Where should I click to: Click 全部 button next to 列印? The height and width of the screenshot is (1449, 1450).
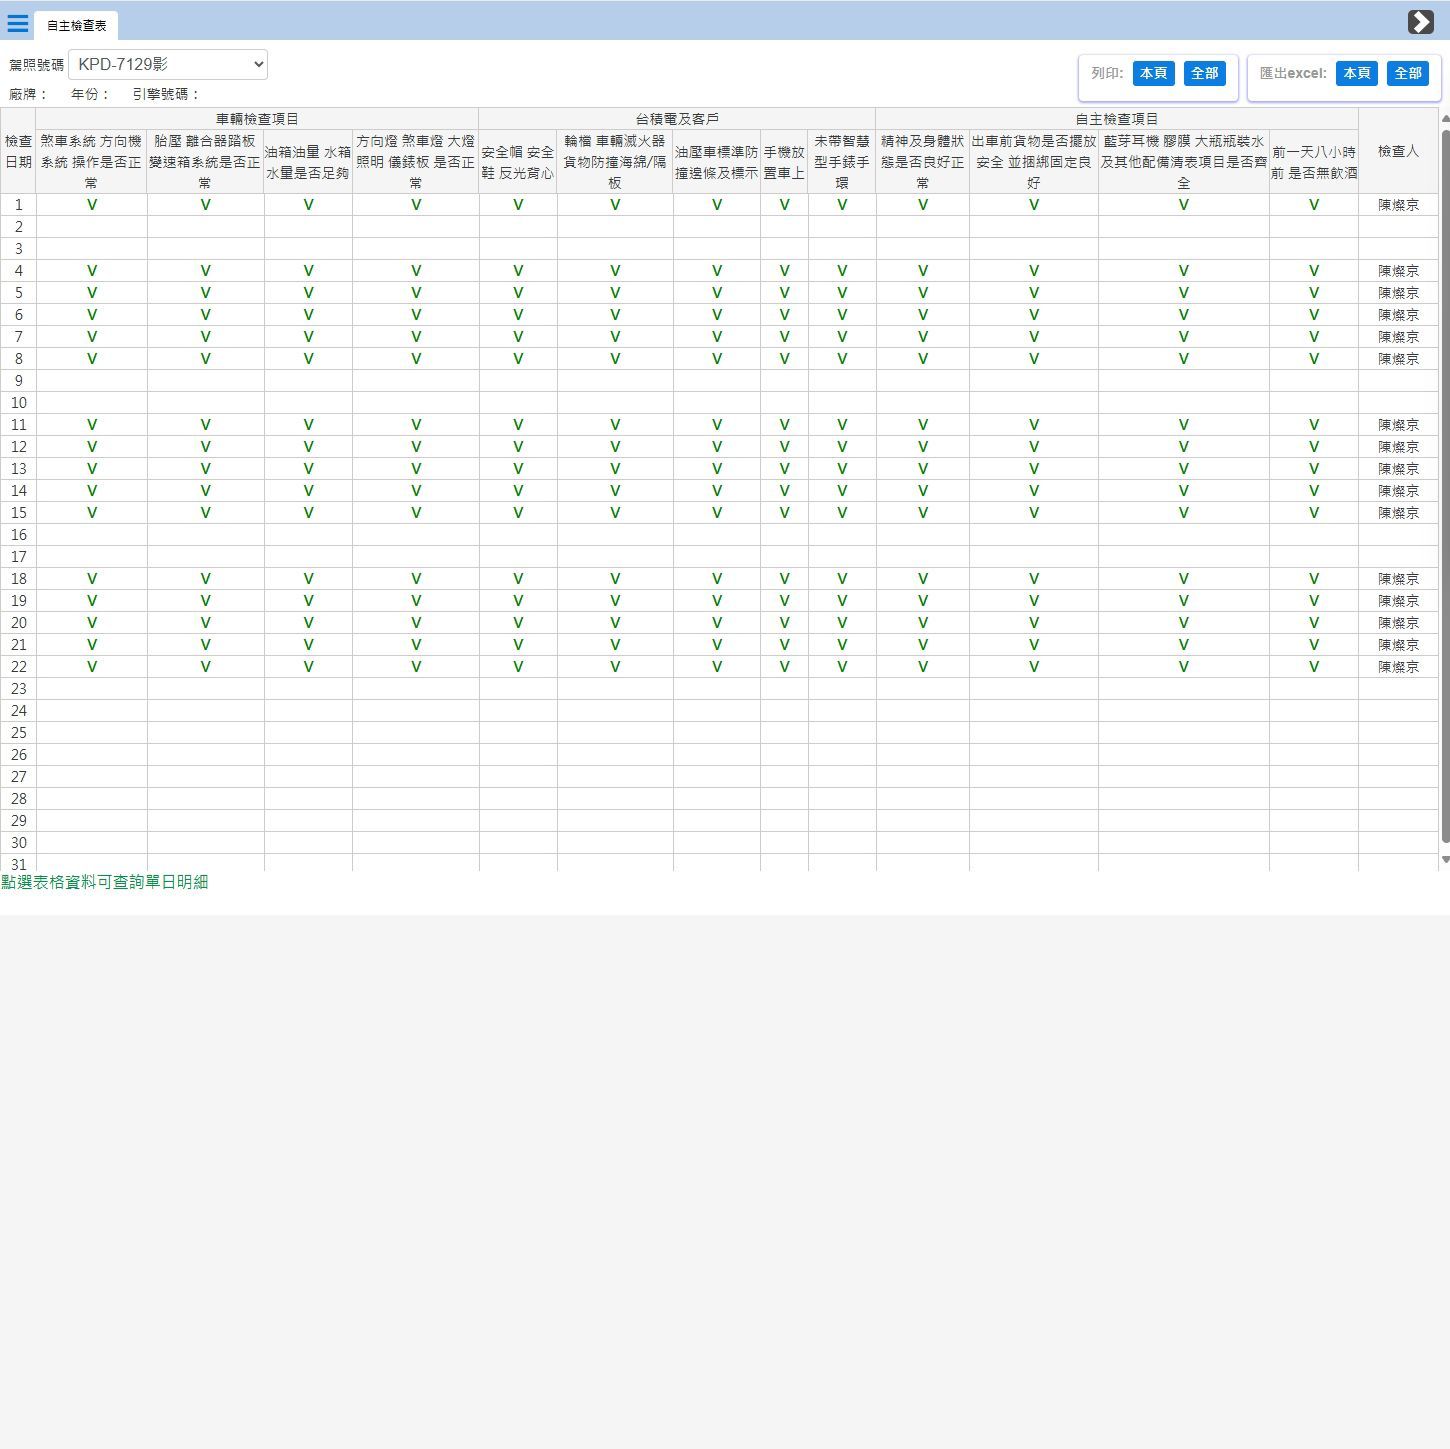[1205, 73]
